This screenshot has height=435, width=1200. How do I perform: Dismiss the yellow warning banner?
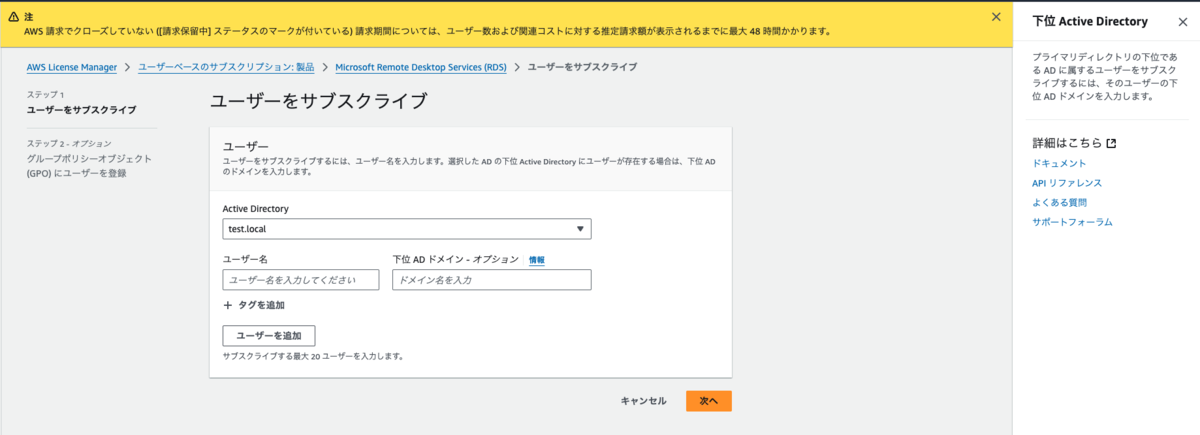tap(995, 17)
